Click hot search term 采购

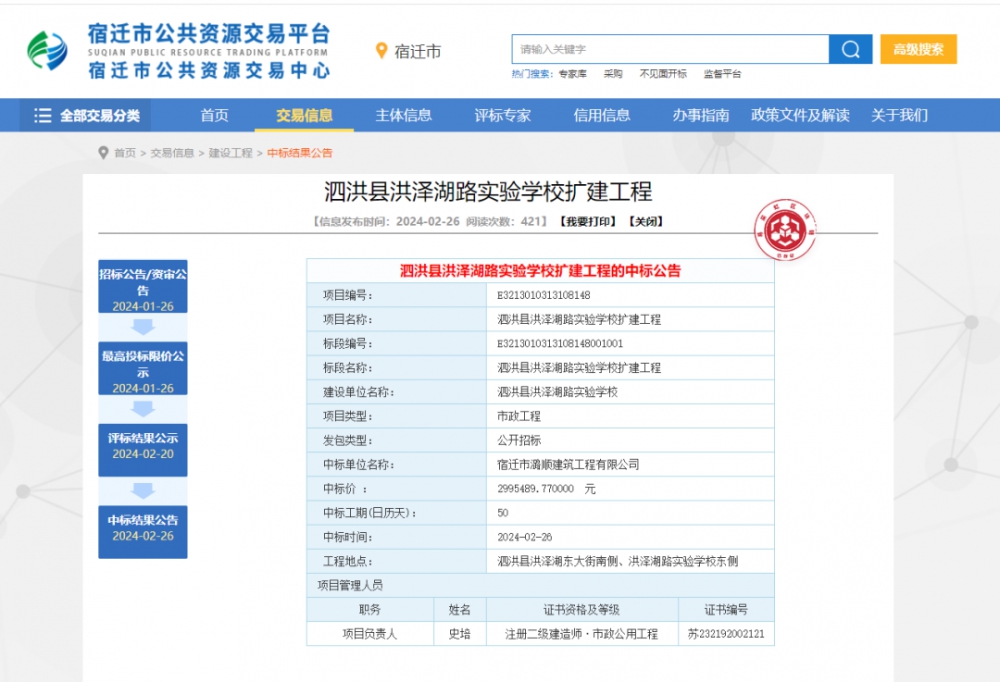coord(613,74)
